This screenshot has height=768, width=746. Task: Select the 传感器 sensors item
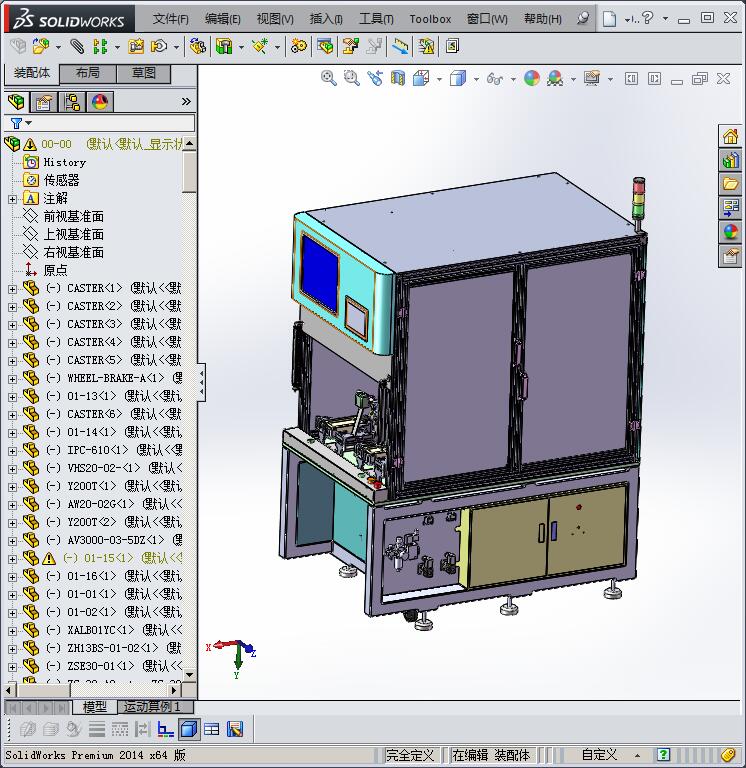[61, 180]
